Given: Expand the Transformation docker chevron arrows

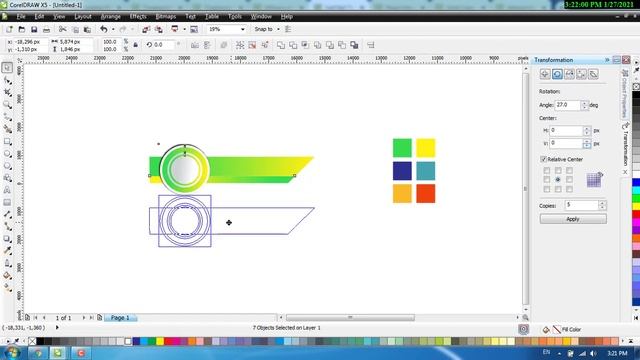Looking at the screenshot, I should tap(607, 60).
